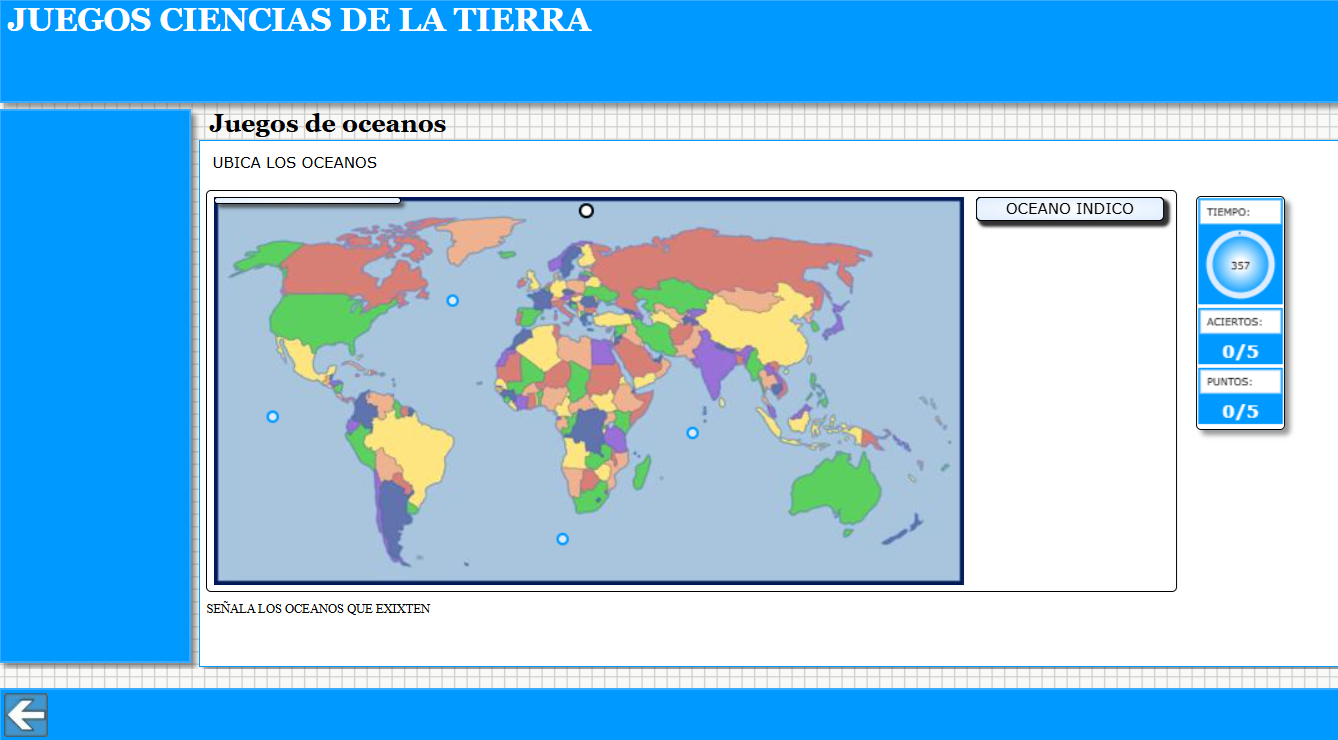Select the Southern Ocean marker below Africa
Viewport: 1338px width, 740px height.
[562, 539]
